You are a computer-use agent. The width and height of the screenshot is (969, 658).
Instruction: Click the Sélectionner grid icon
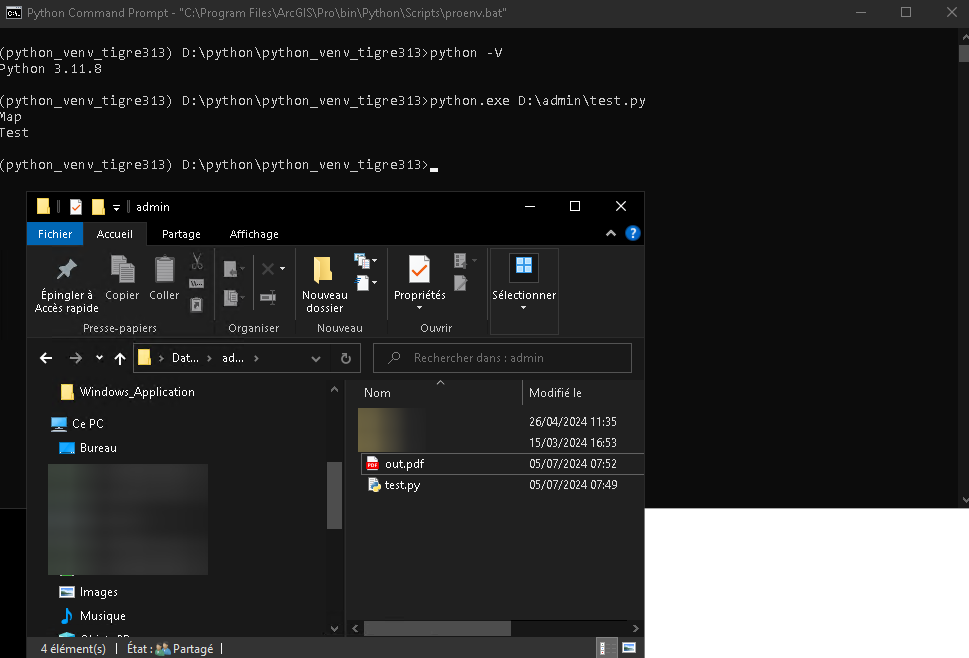pyautogui.click(x=524, y=267)
